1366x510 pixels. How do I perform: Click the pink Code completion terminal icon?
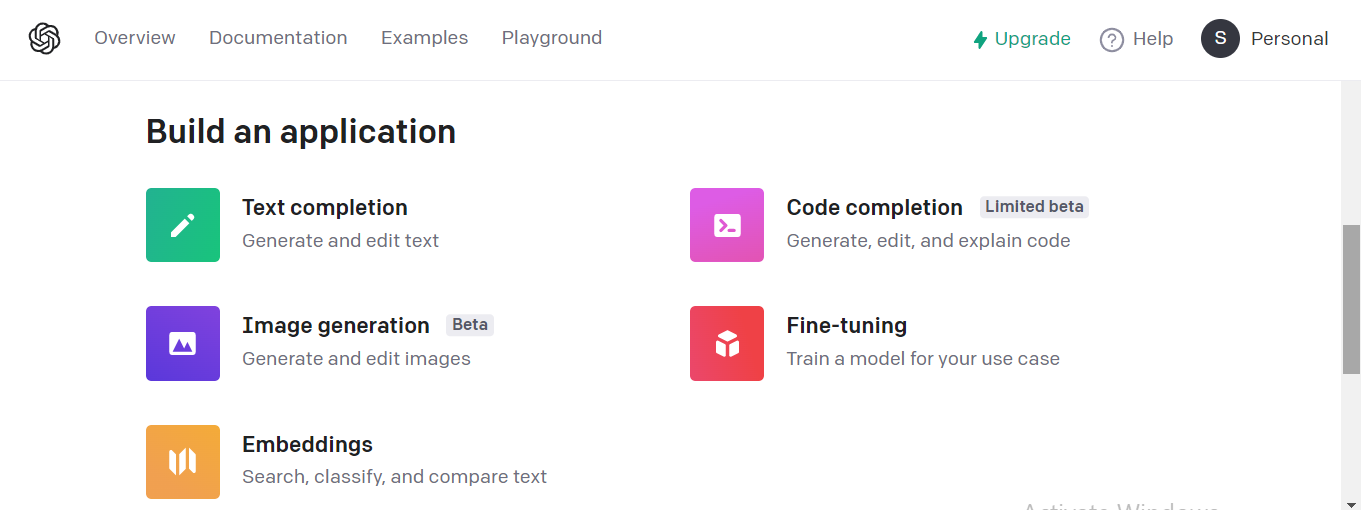pyautogui.click(x=727, y=225)
